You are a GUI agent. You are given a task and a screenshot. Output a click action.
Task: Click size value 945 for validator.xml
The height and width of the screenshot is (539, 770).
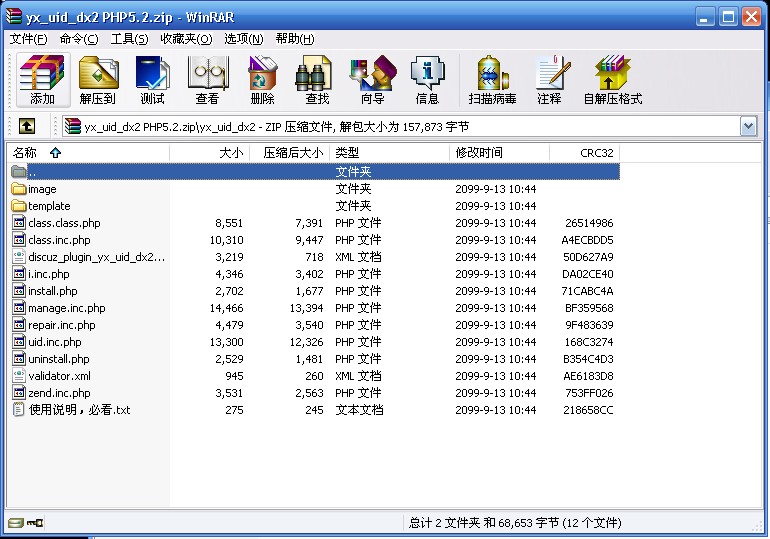click(234, 376)
